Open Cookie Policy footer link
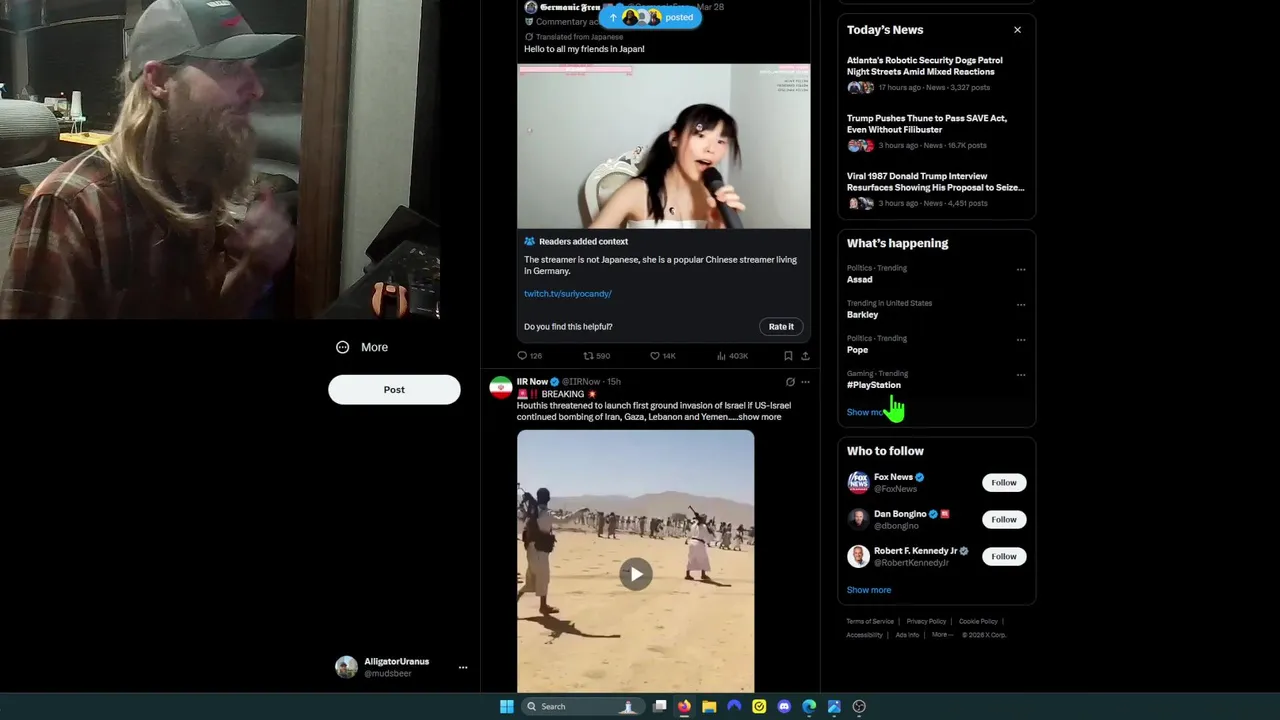The height and width of the screenshot is (720, 1280). pos(978,622)
